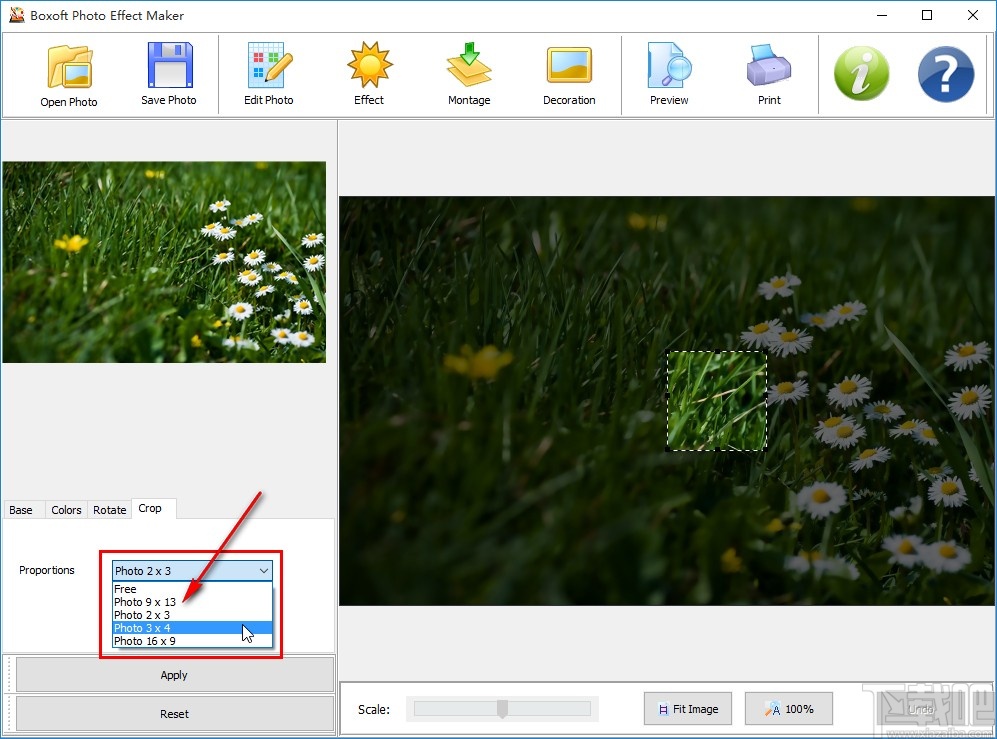Open the Effect sun icon

click(x=369, y=65)
